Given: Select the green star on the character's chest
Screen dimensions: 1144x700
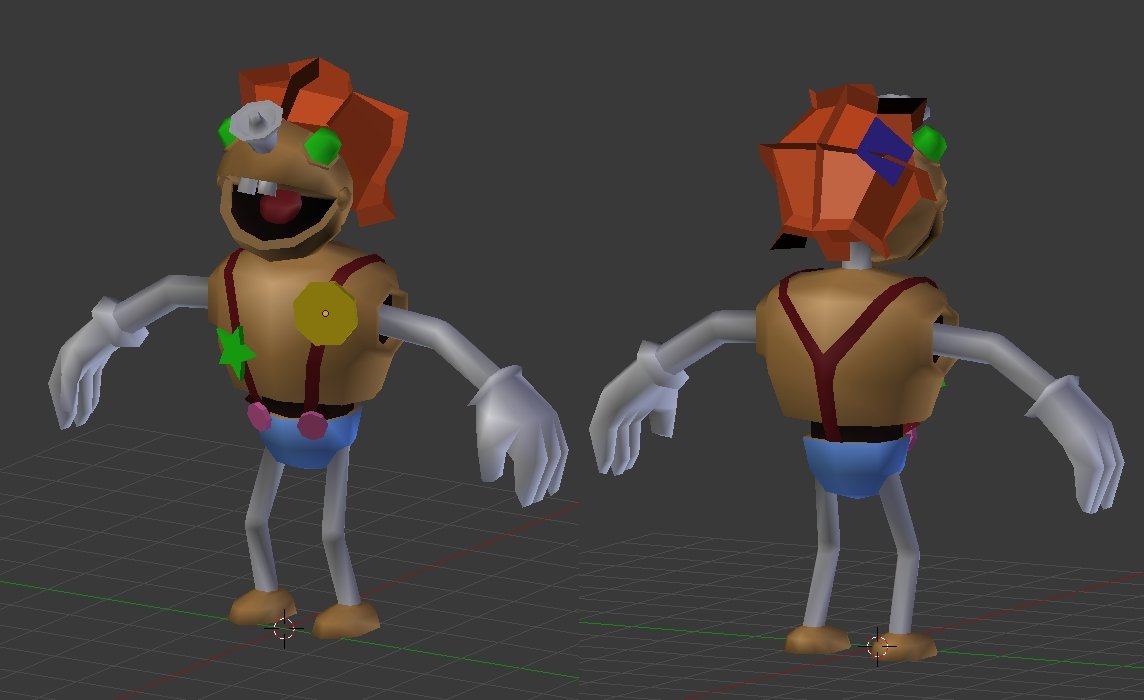Looking at the screenshot, I should click(236, 352).
